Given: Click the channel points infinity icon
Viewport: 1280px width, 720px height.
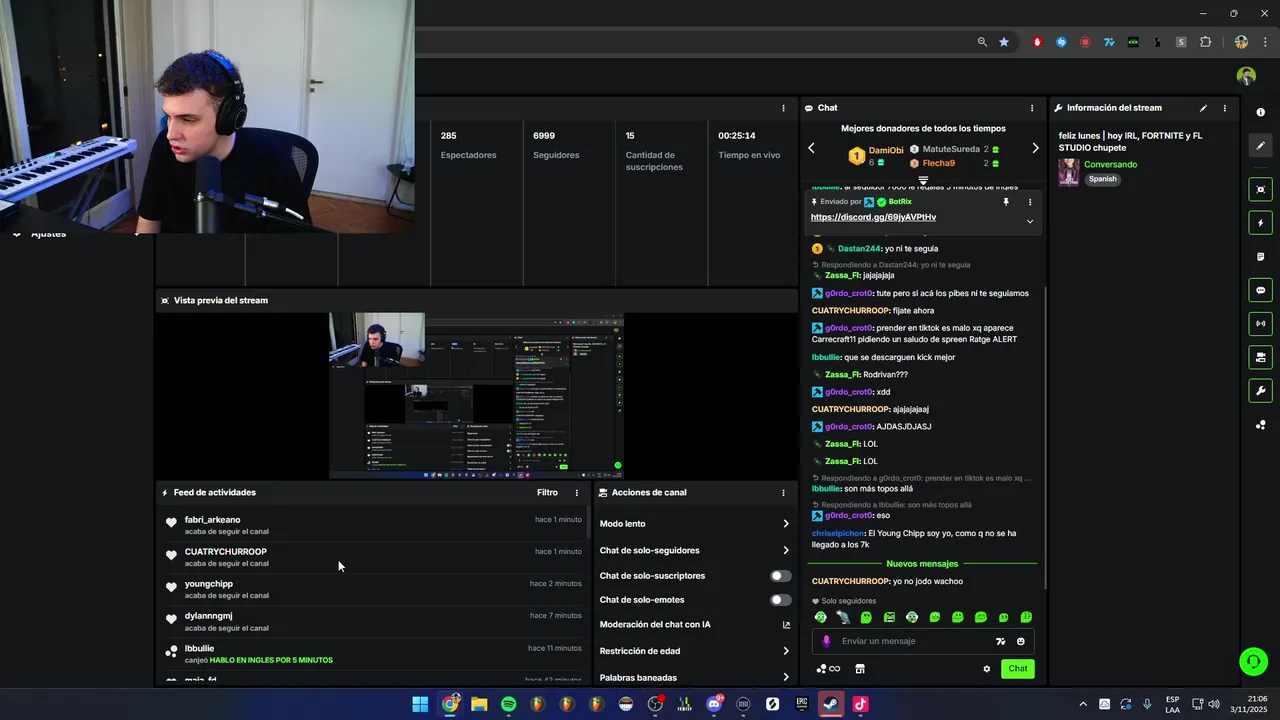Looking at the screenshot, I should (x=828, y=669).
